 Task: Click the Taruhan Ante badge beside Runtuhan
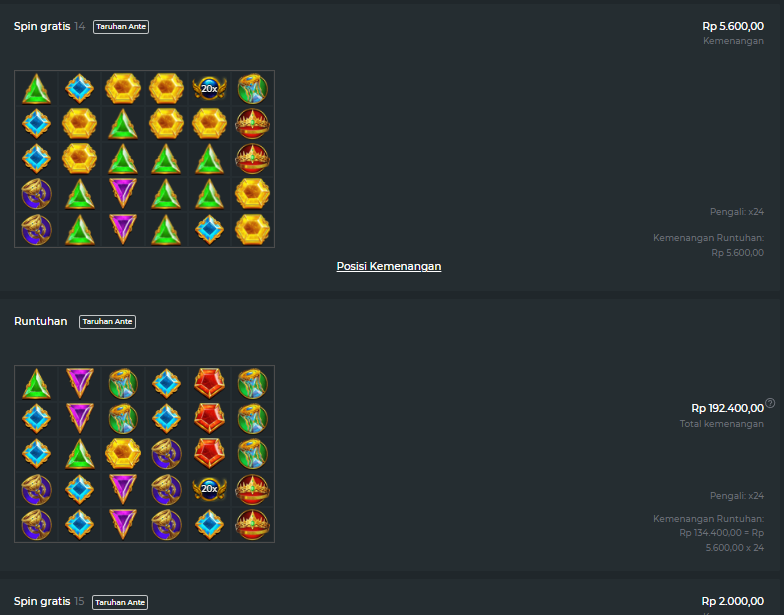(108, 322)
